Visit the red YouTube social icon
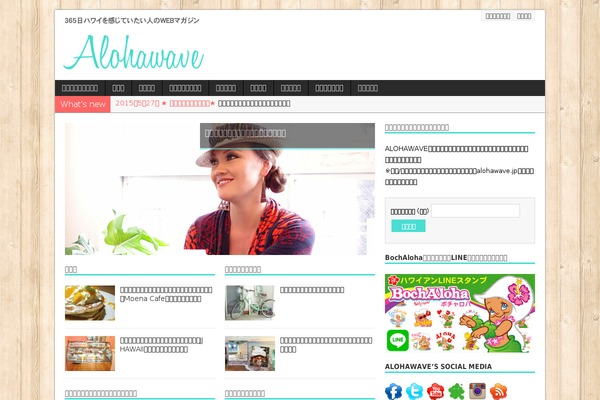Screen dimensions: 600x400 [435, 391]
